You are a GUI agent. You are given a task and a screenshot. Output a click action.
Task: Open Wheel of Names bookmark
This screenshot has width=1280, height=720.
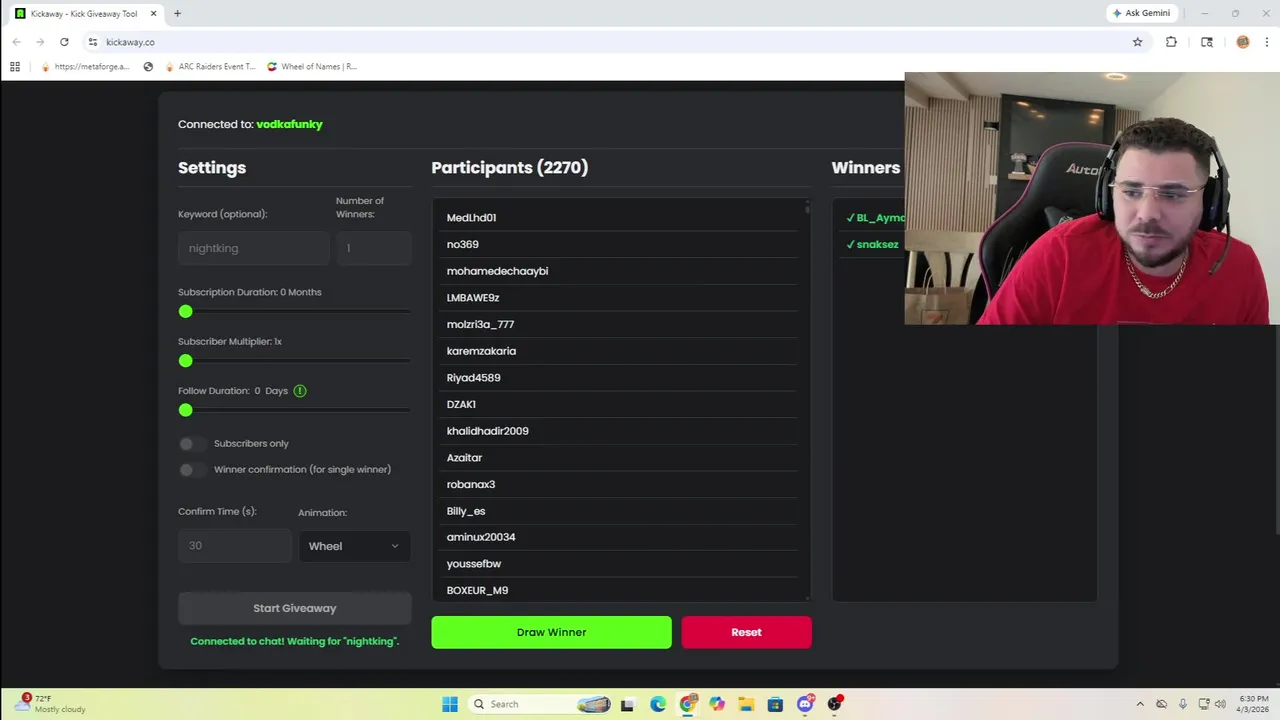(x=312, y=67)
